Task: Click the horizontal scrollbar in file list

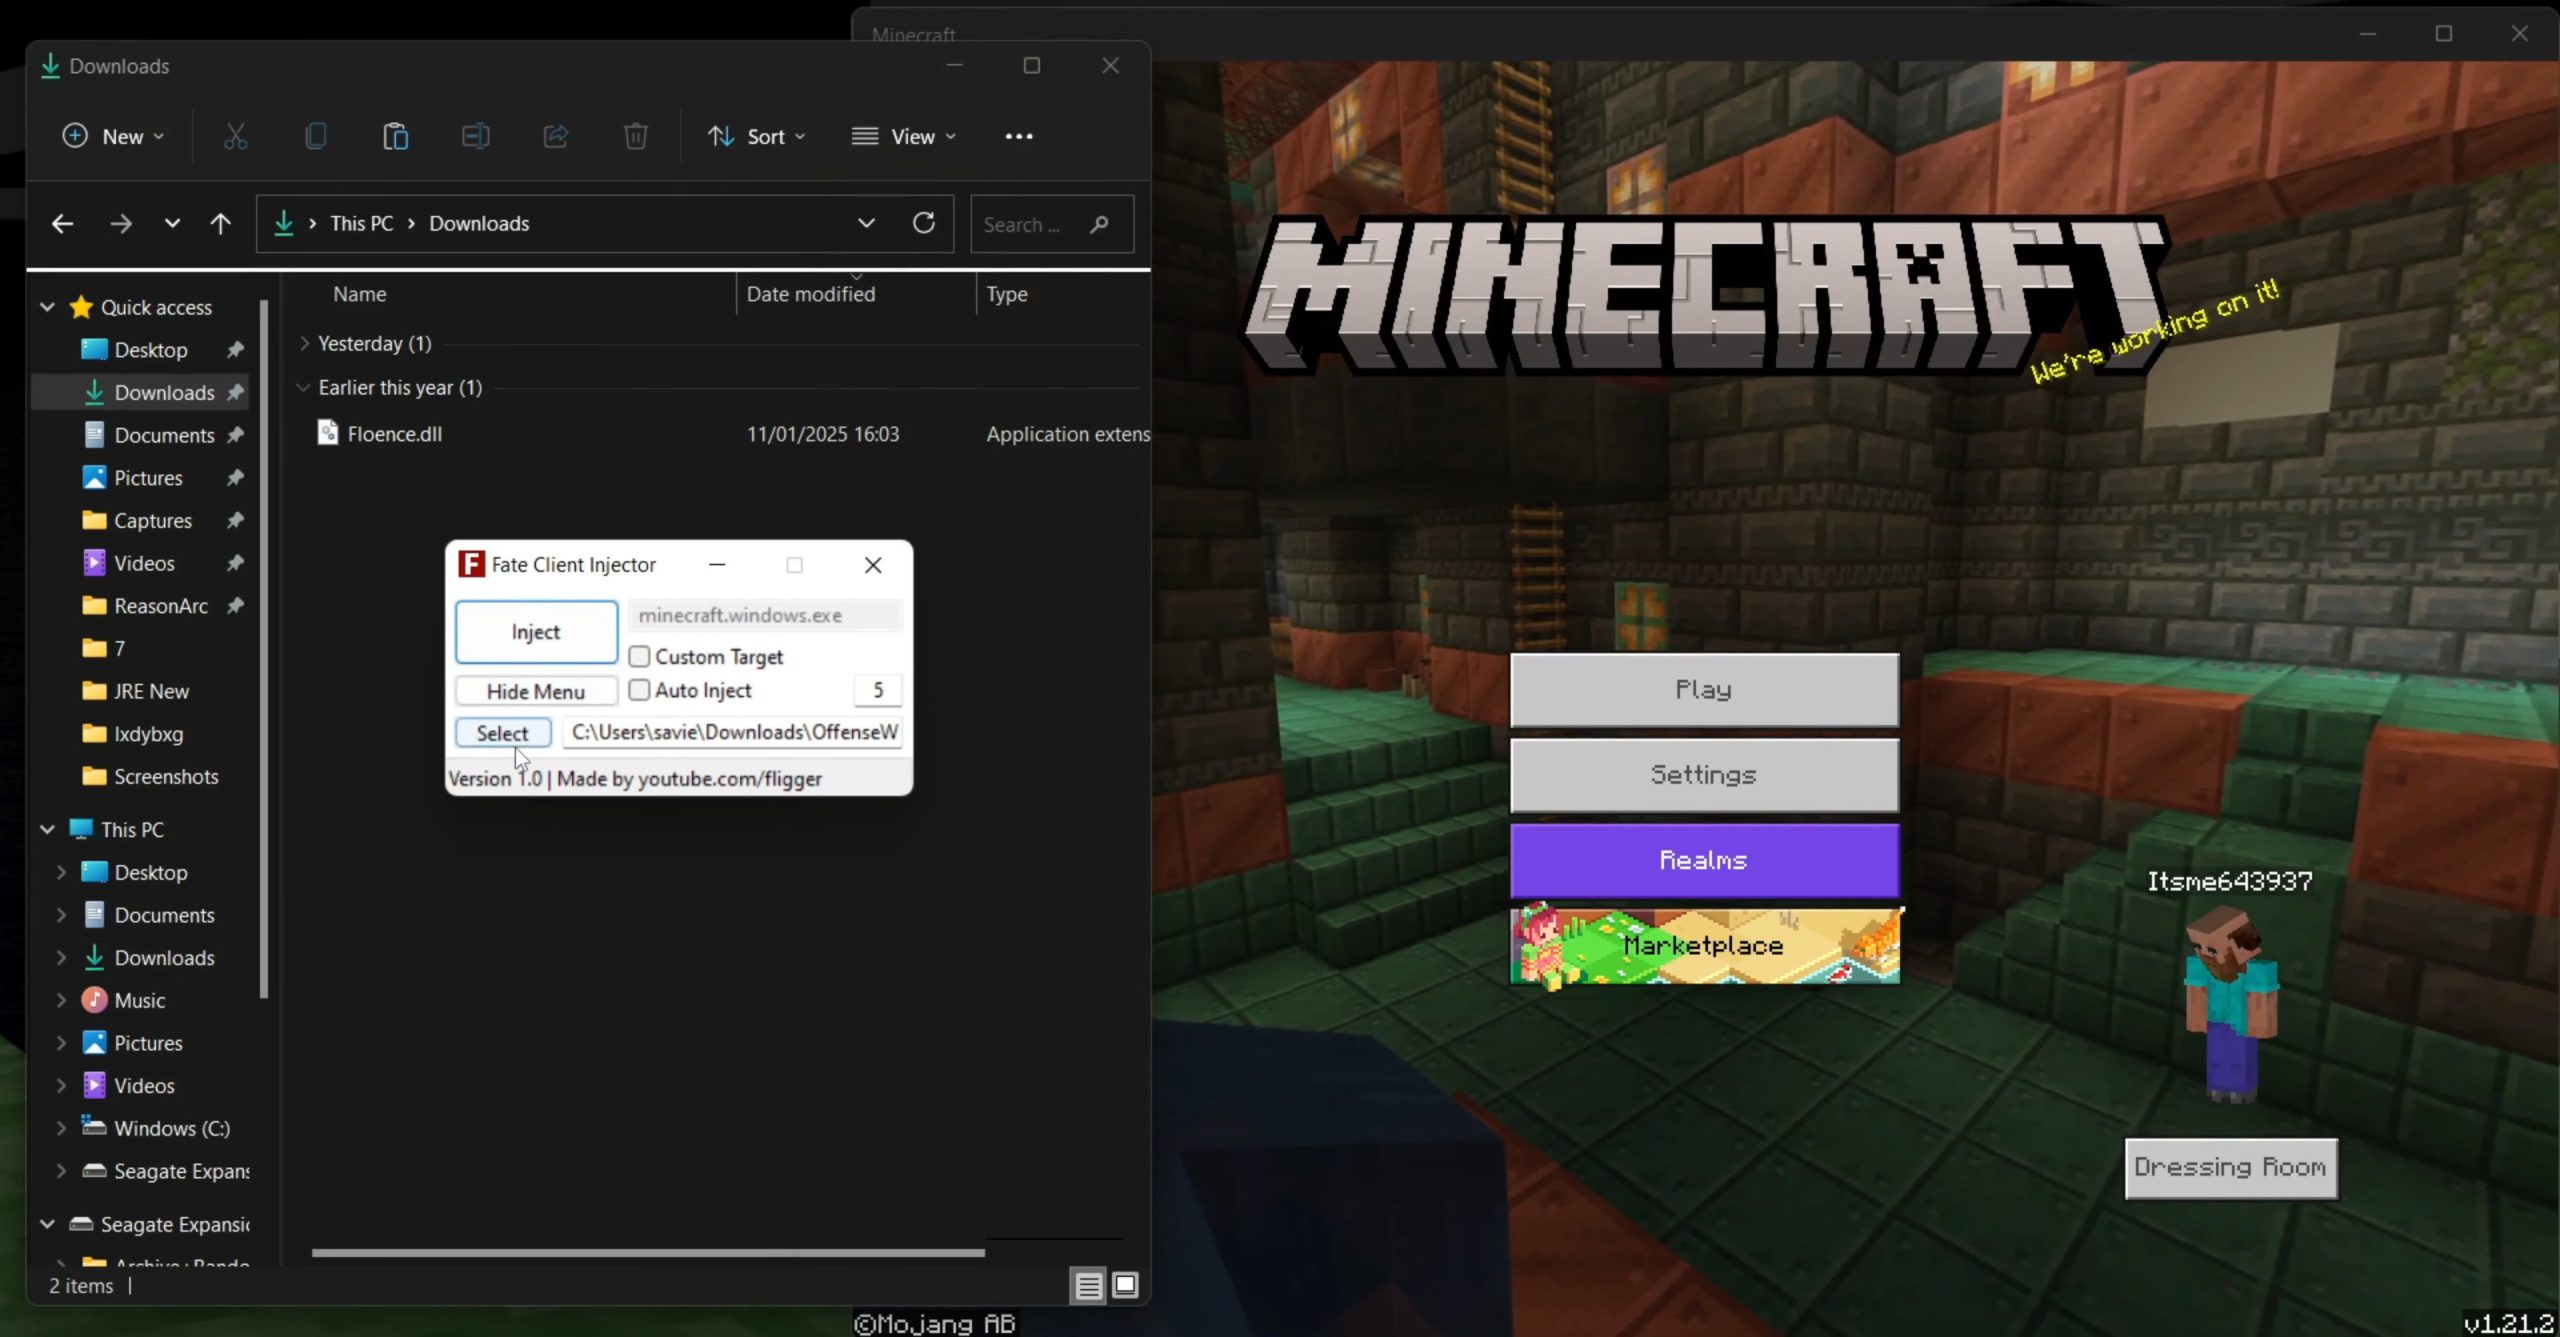Action: (x=647, y=1252)
